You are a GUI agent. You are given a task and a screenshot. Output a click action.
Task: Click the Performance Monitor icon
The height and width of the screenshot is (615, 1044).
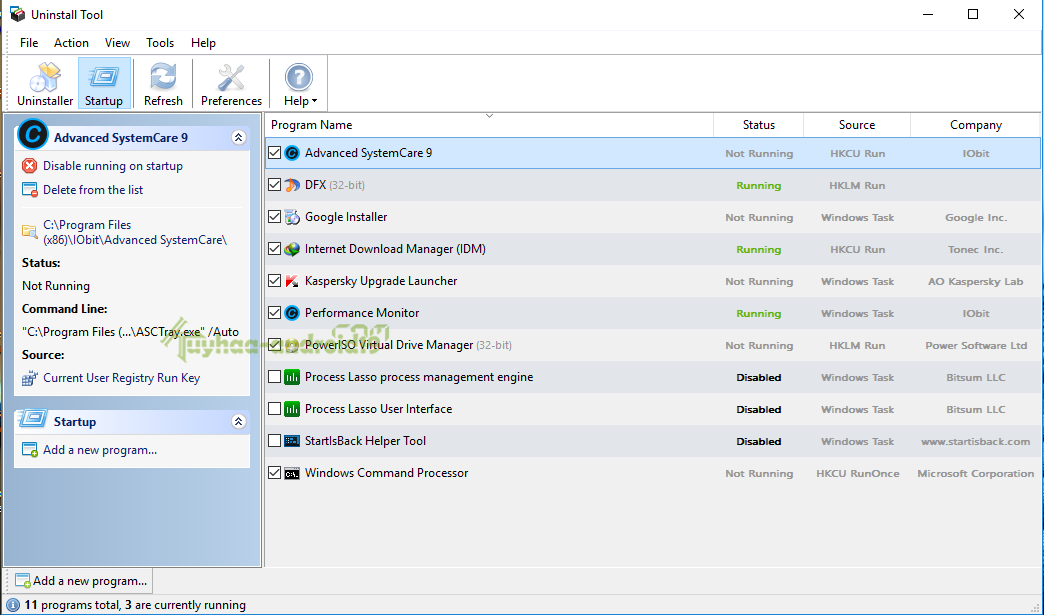[x=292, y=313]
